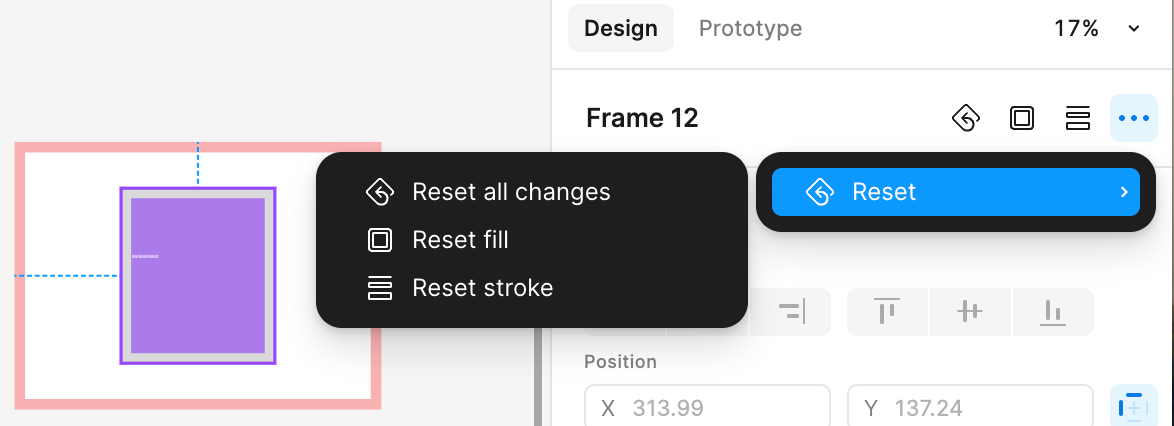This screenshot has height=426, width=1174.
Task: Click the reset all changes icon in header
Action: coord(966,118)
